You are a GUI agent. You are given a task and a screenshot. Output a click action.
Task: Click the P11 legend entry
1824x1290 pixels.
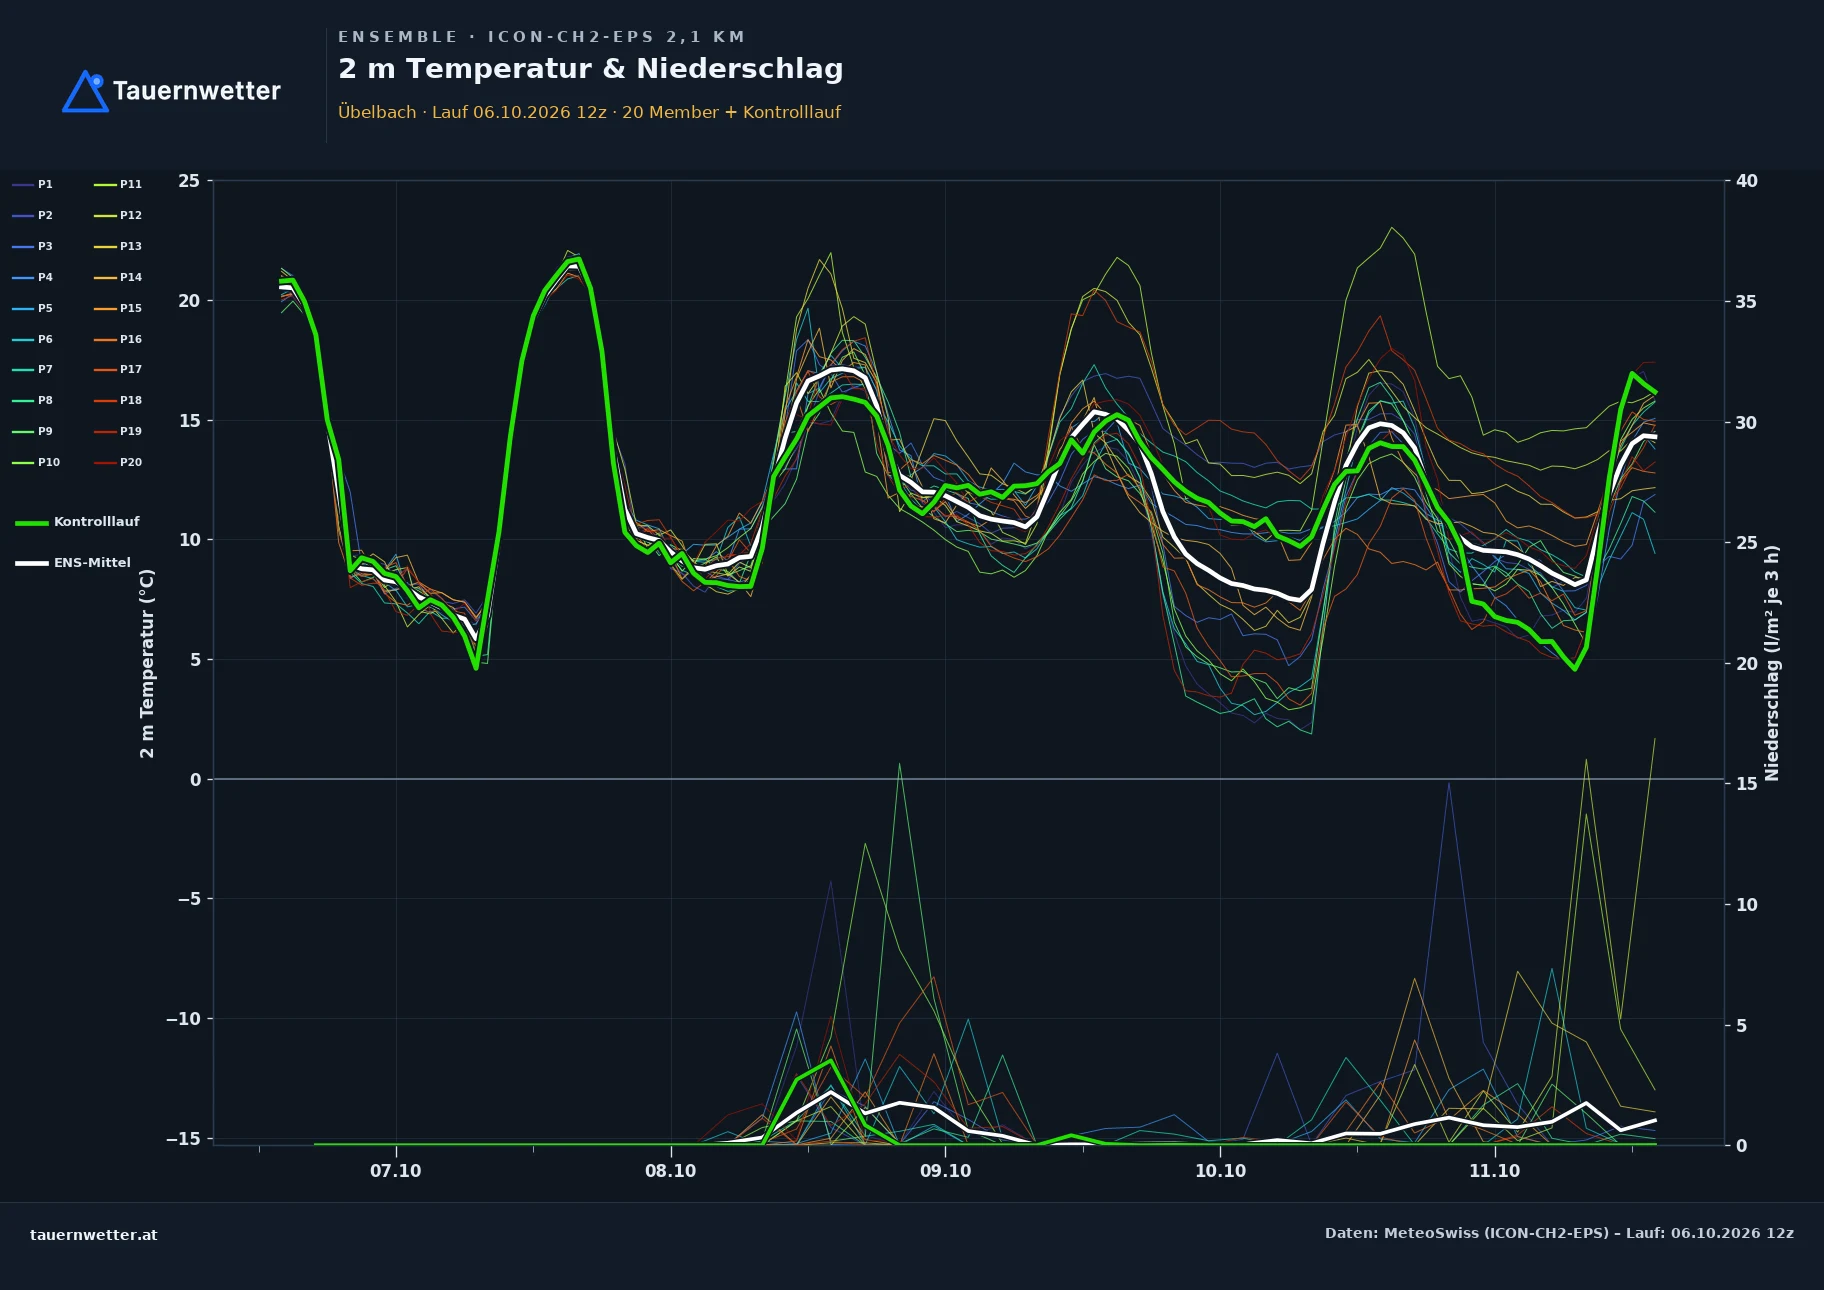coord(118,184)
